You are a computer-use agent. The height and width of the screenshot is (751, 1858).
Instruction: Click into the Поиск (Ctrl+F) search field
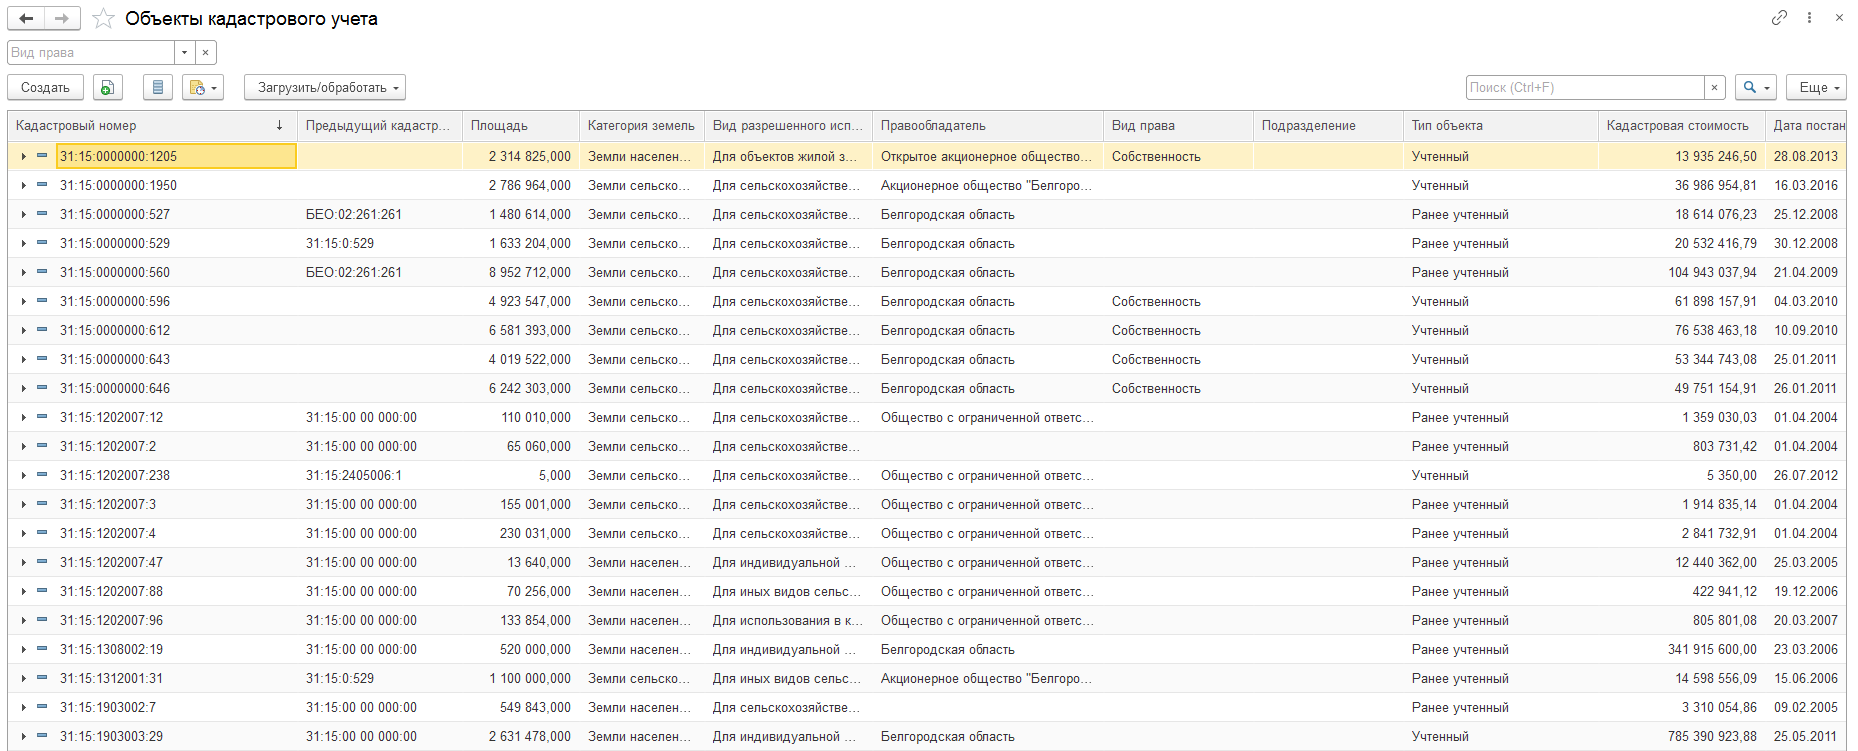click(x=1584, y=88)
